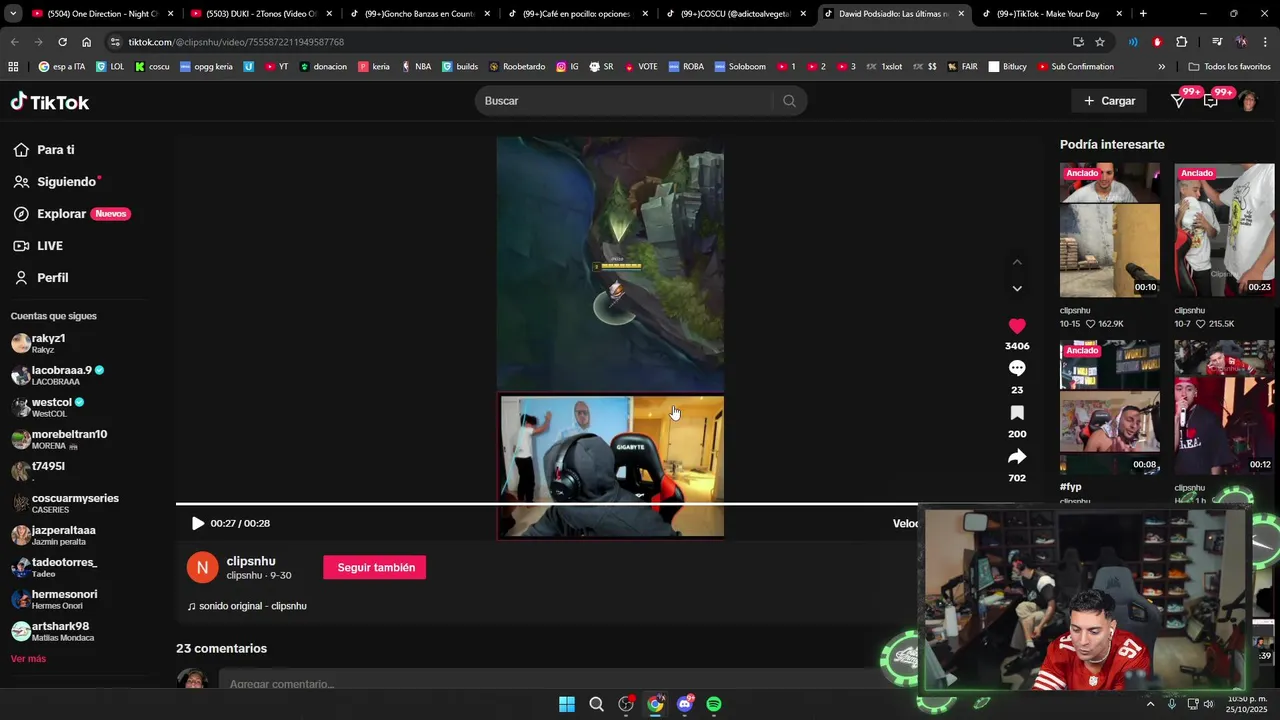Image resolution: width=1280 pixels, height=720 pixels.
Task: Open Explorar section
Action: click(71, 214)
